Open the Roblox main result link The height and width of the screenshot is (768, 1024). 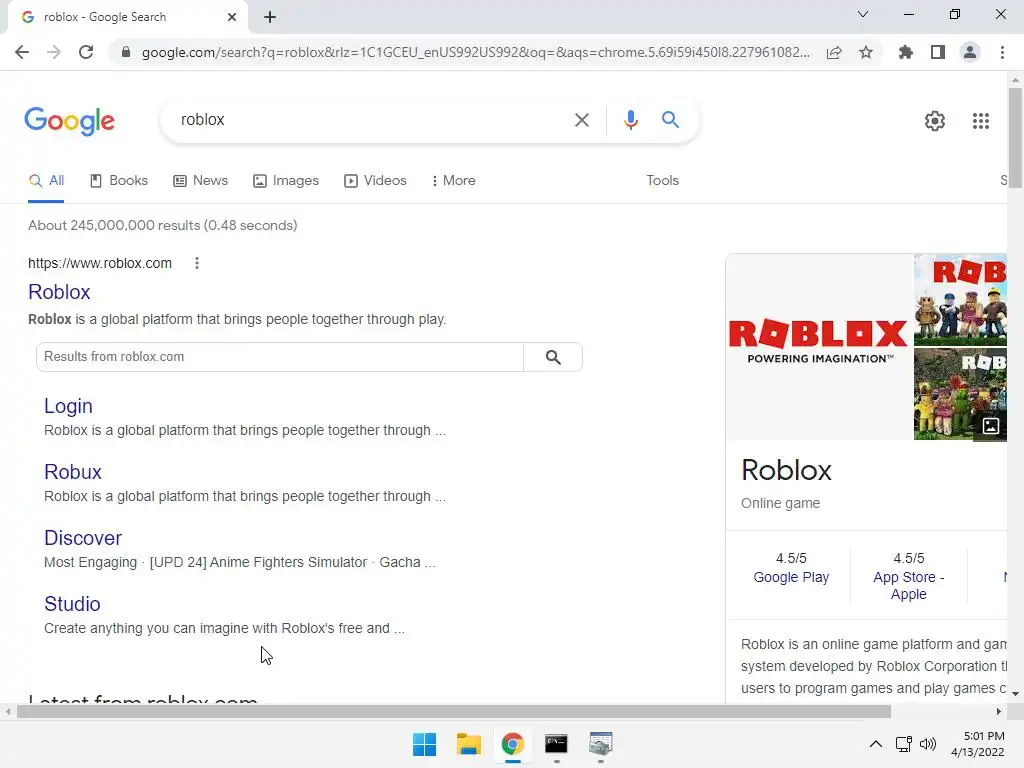click(59, 292)
